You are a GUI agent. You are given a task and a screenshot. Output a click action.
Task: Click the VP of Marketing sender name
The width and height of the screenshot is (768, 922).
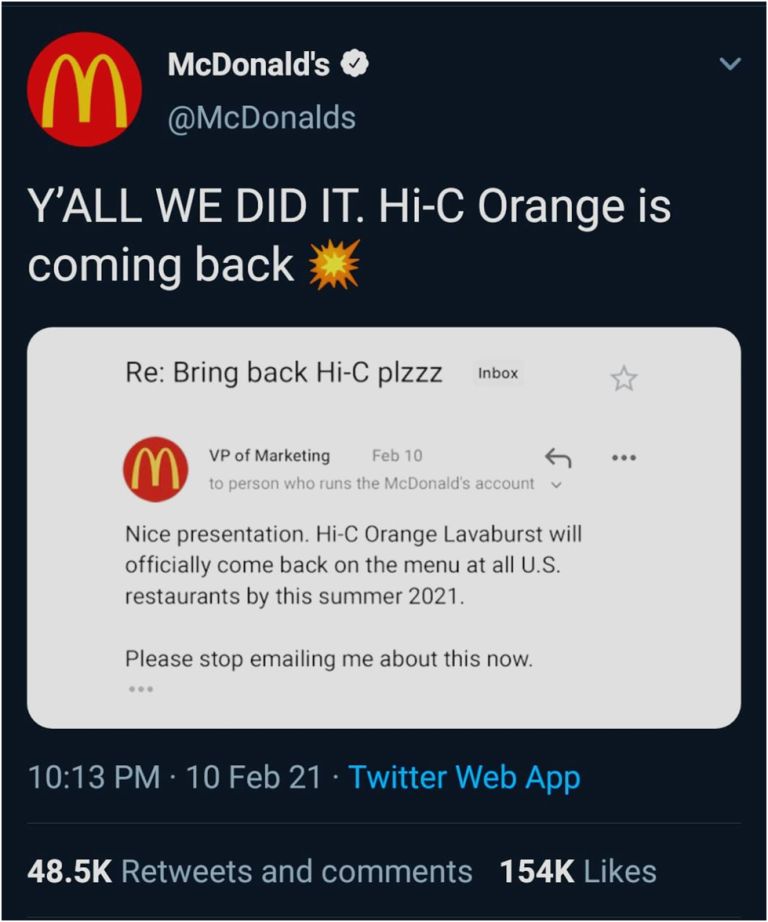269,455
